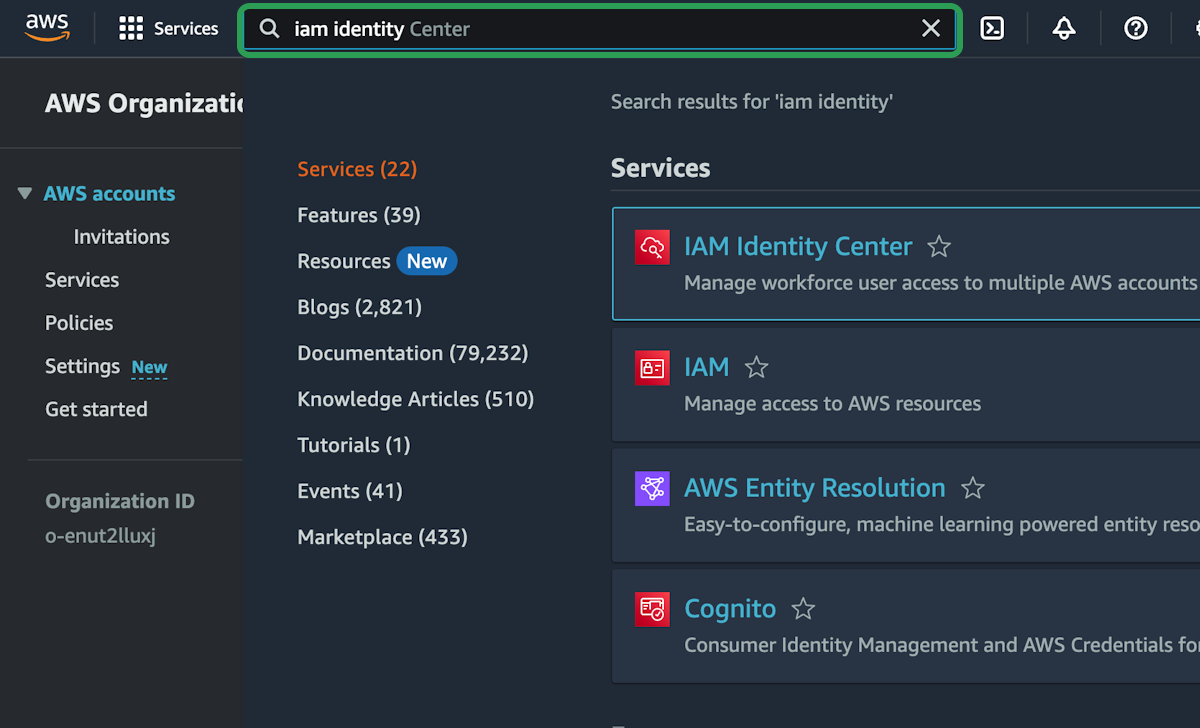This screenshot has width=1200, height=728.
Task: Filter results by Features (39)
Action: (359, 215)
